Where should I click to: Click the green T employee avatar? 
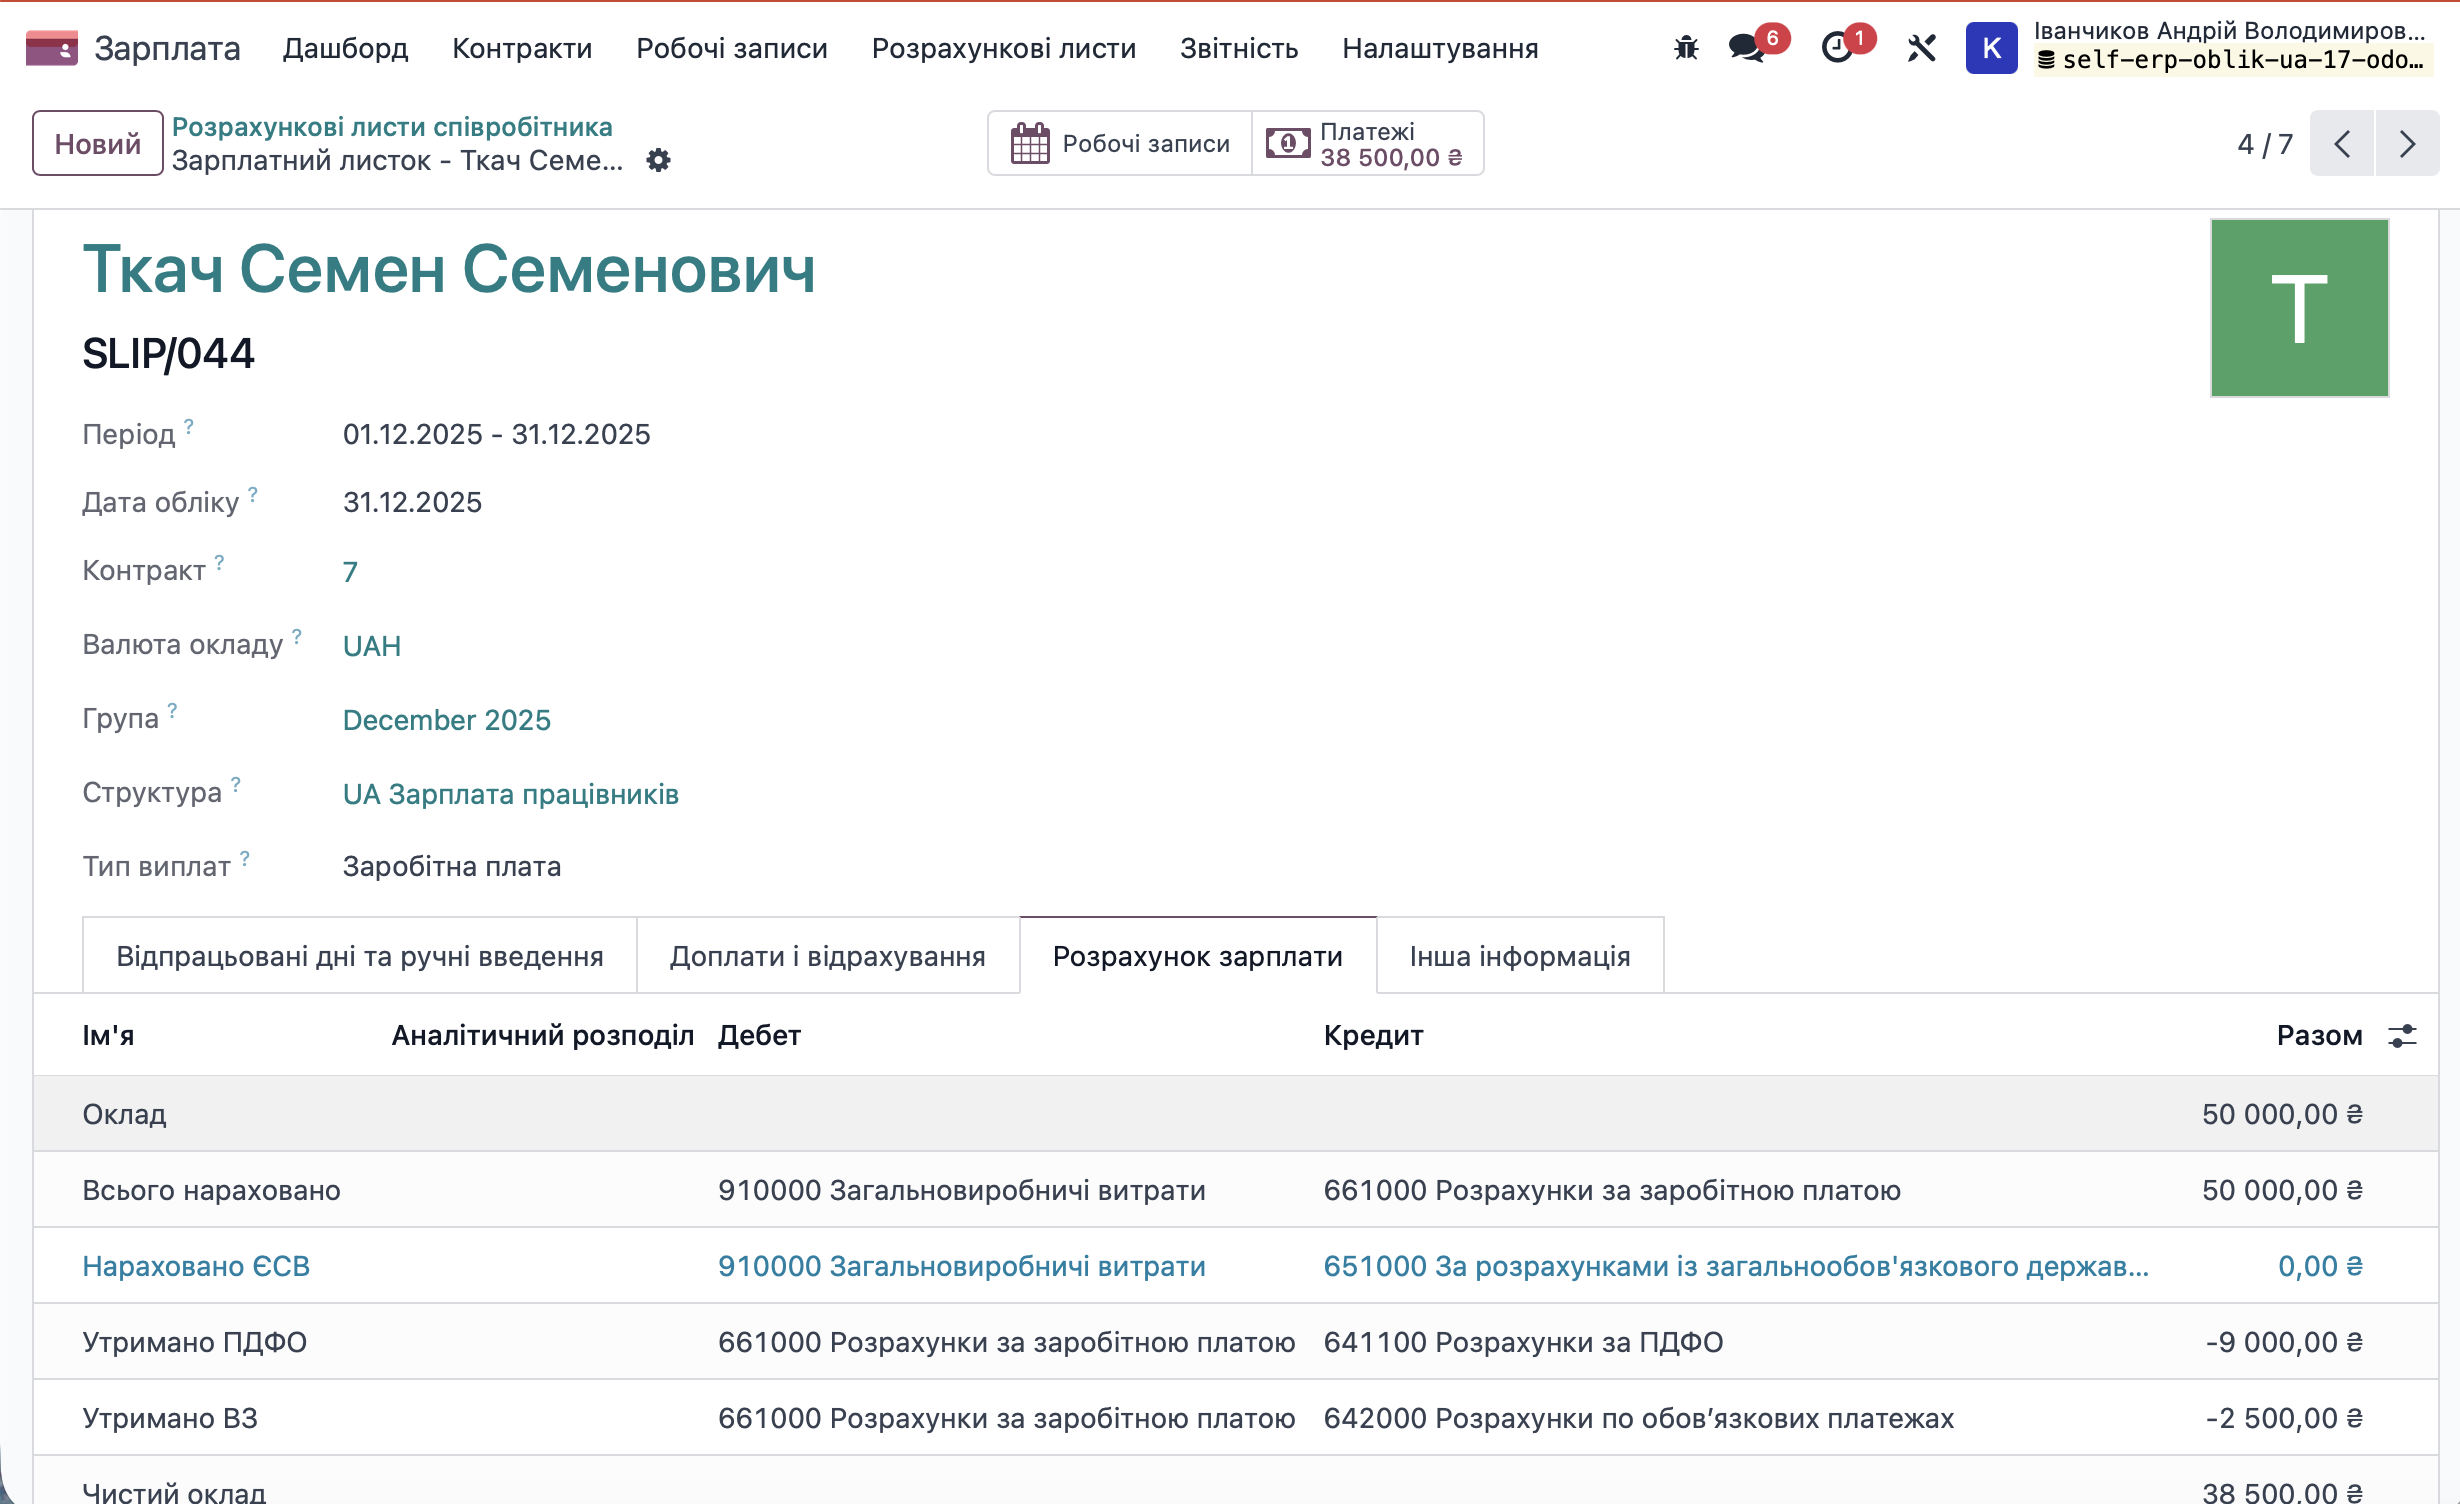pyautogui.click(x=2299, y=307)
